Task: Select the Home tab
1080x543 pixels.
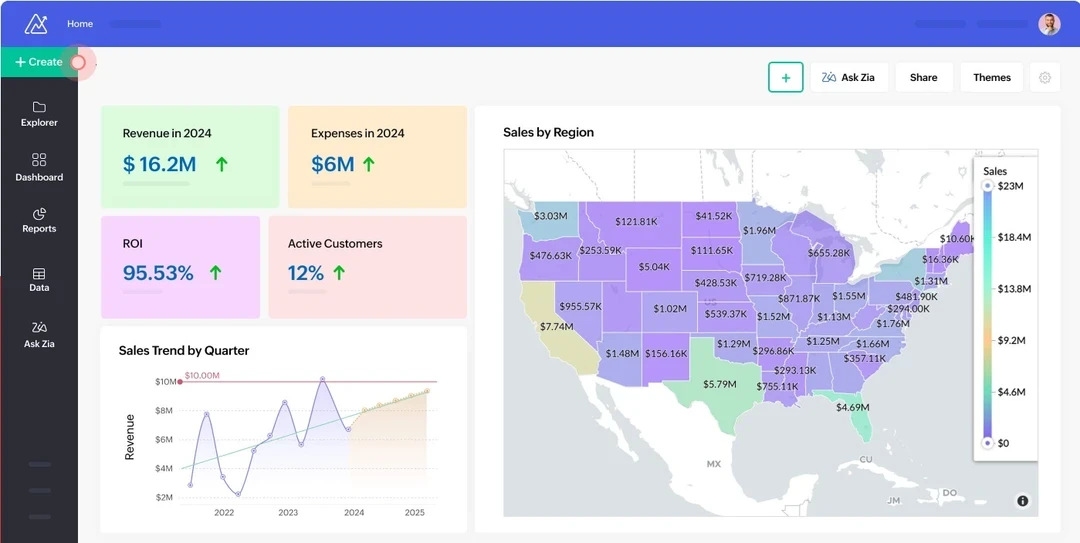Action: pos(80,24)
